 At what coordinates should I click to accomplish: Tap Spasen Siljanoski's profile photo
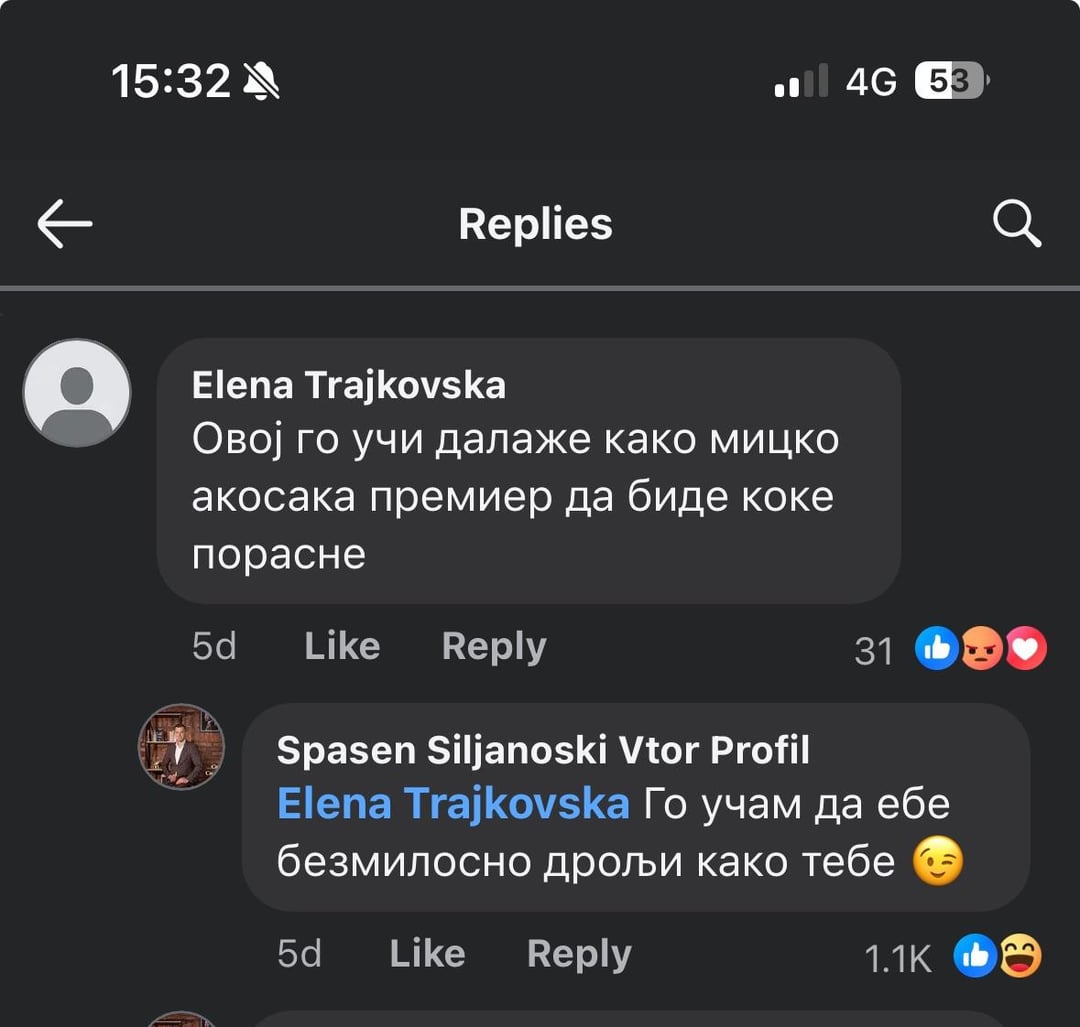point(181,747)
